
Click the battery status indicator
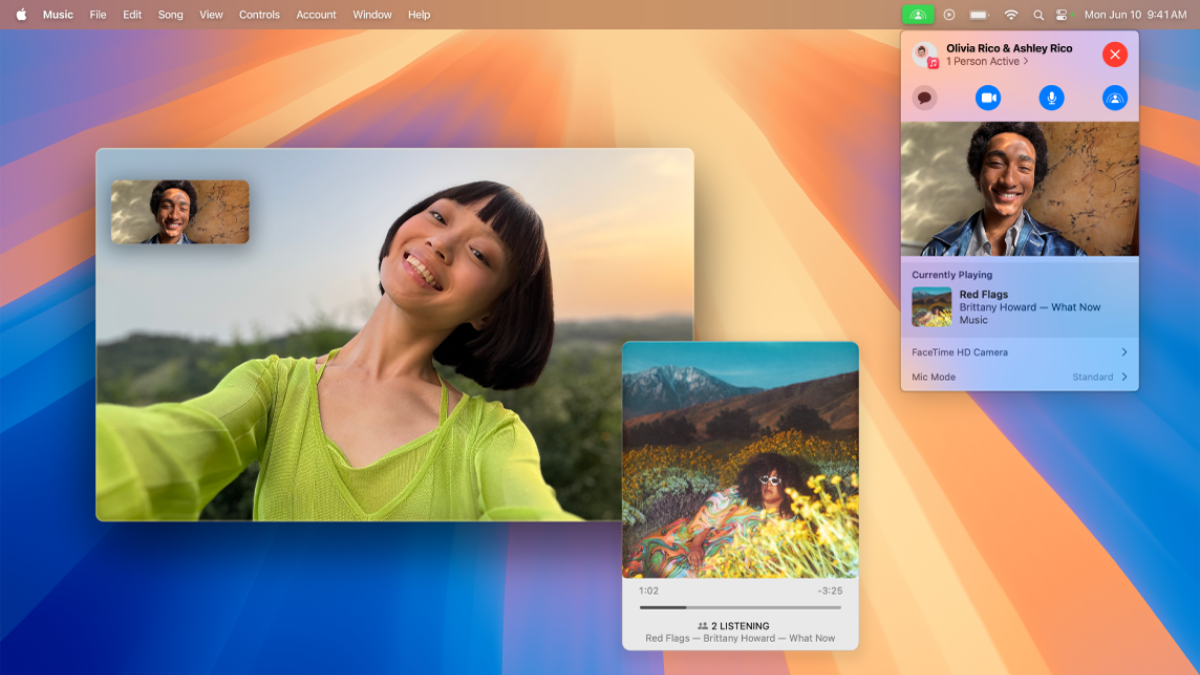pyautogui.click(x=978, y=15)
